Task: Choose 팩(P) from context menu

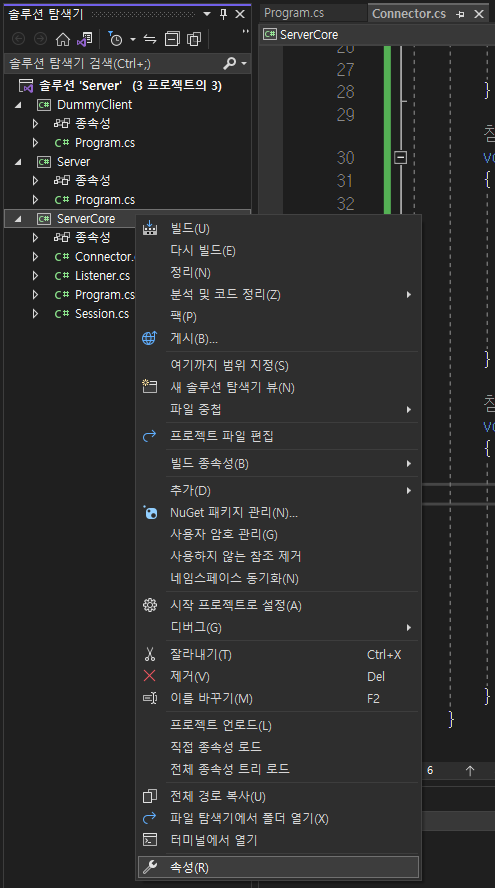Action: point(278,317)
